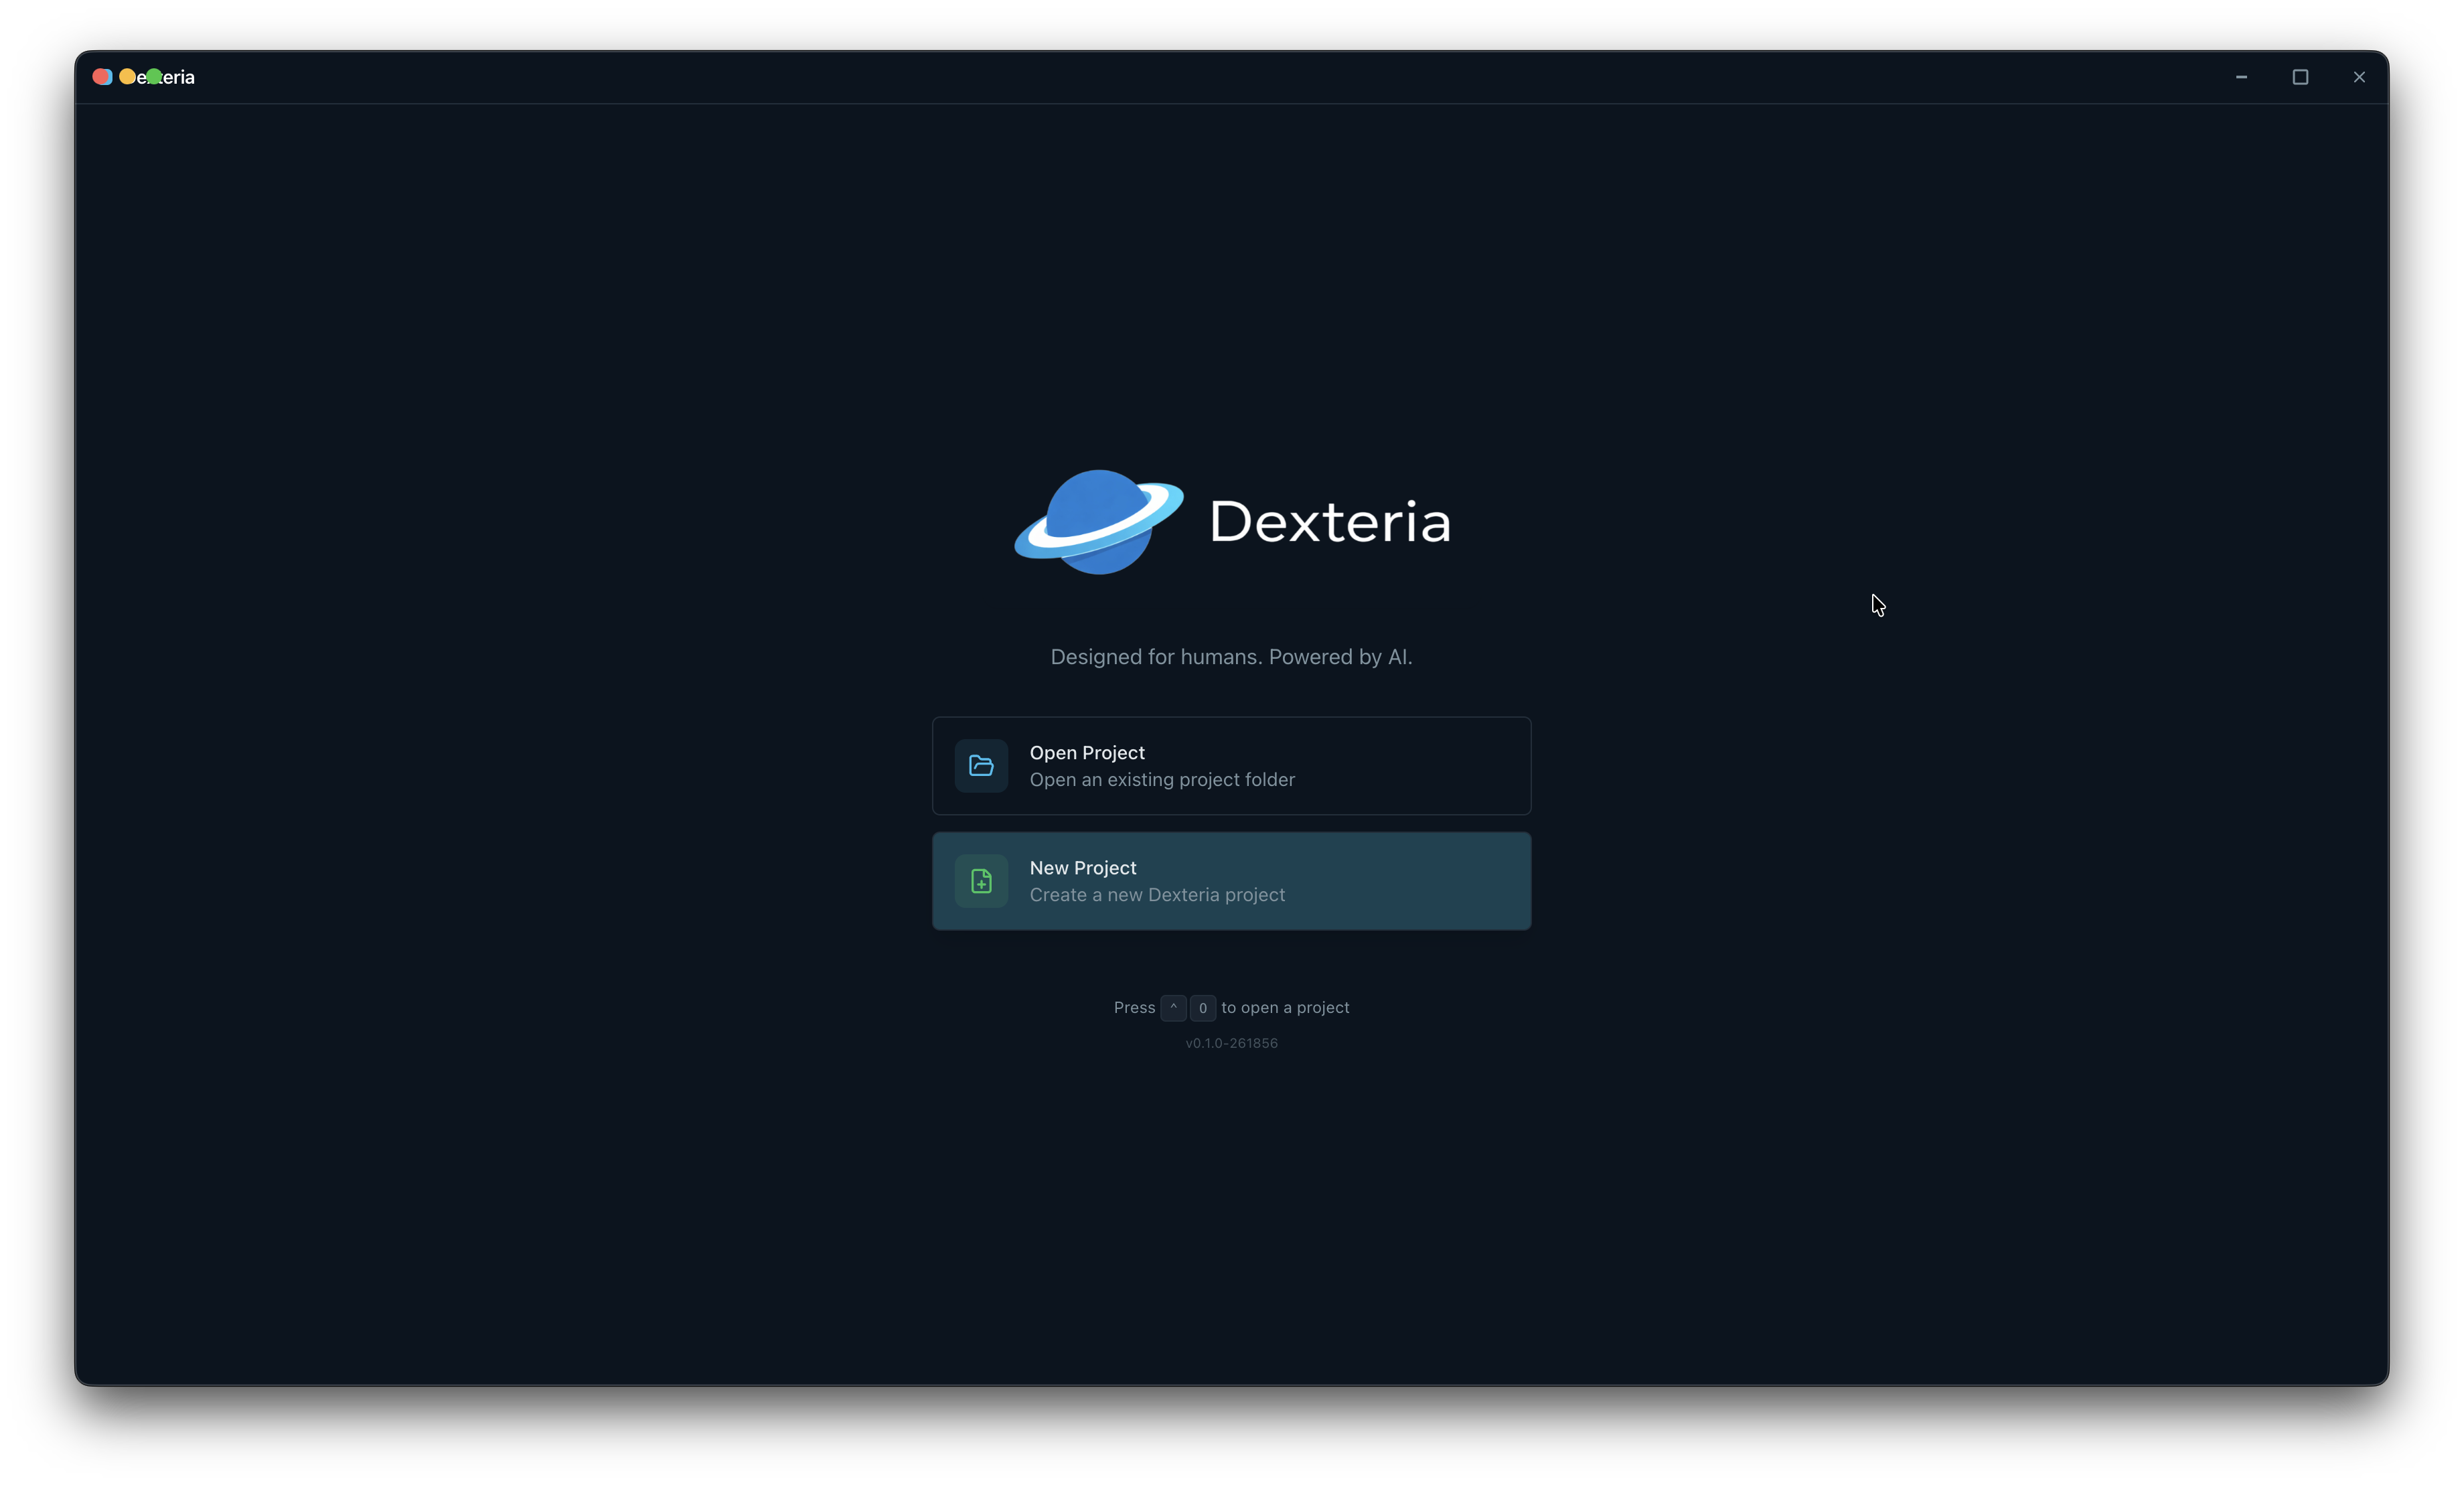The image size is (2464, 1485).
Task: Click the file-plus icon in New Project
Action: (x=981, y=881)
